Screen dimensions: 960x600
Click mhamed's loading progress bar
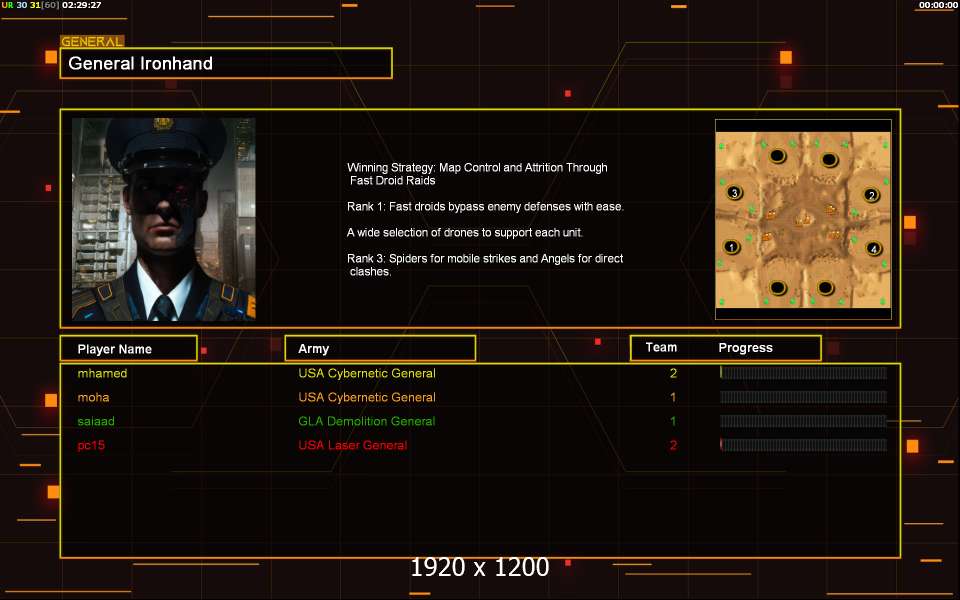pos(803,373)
